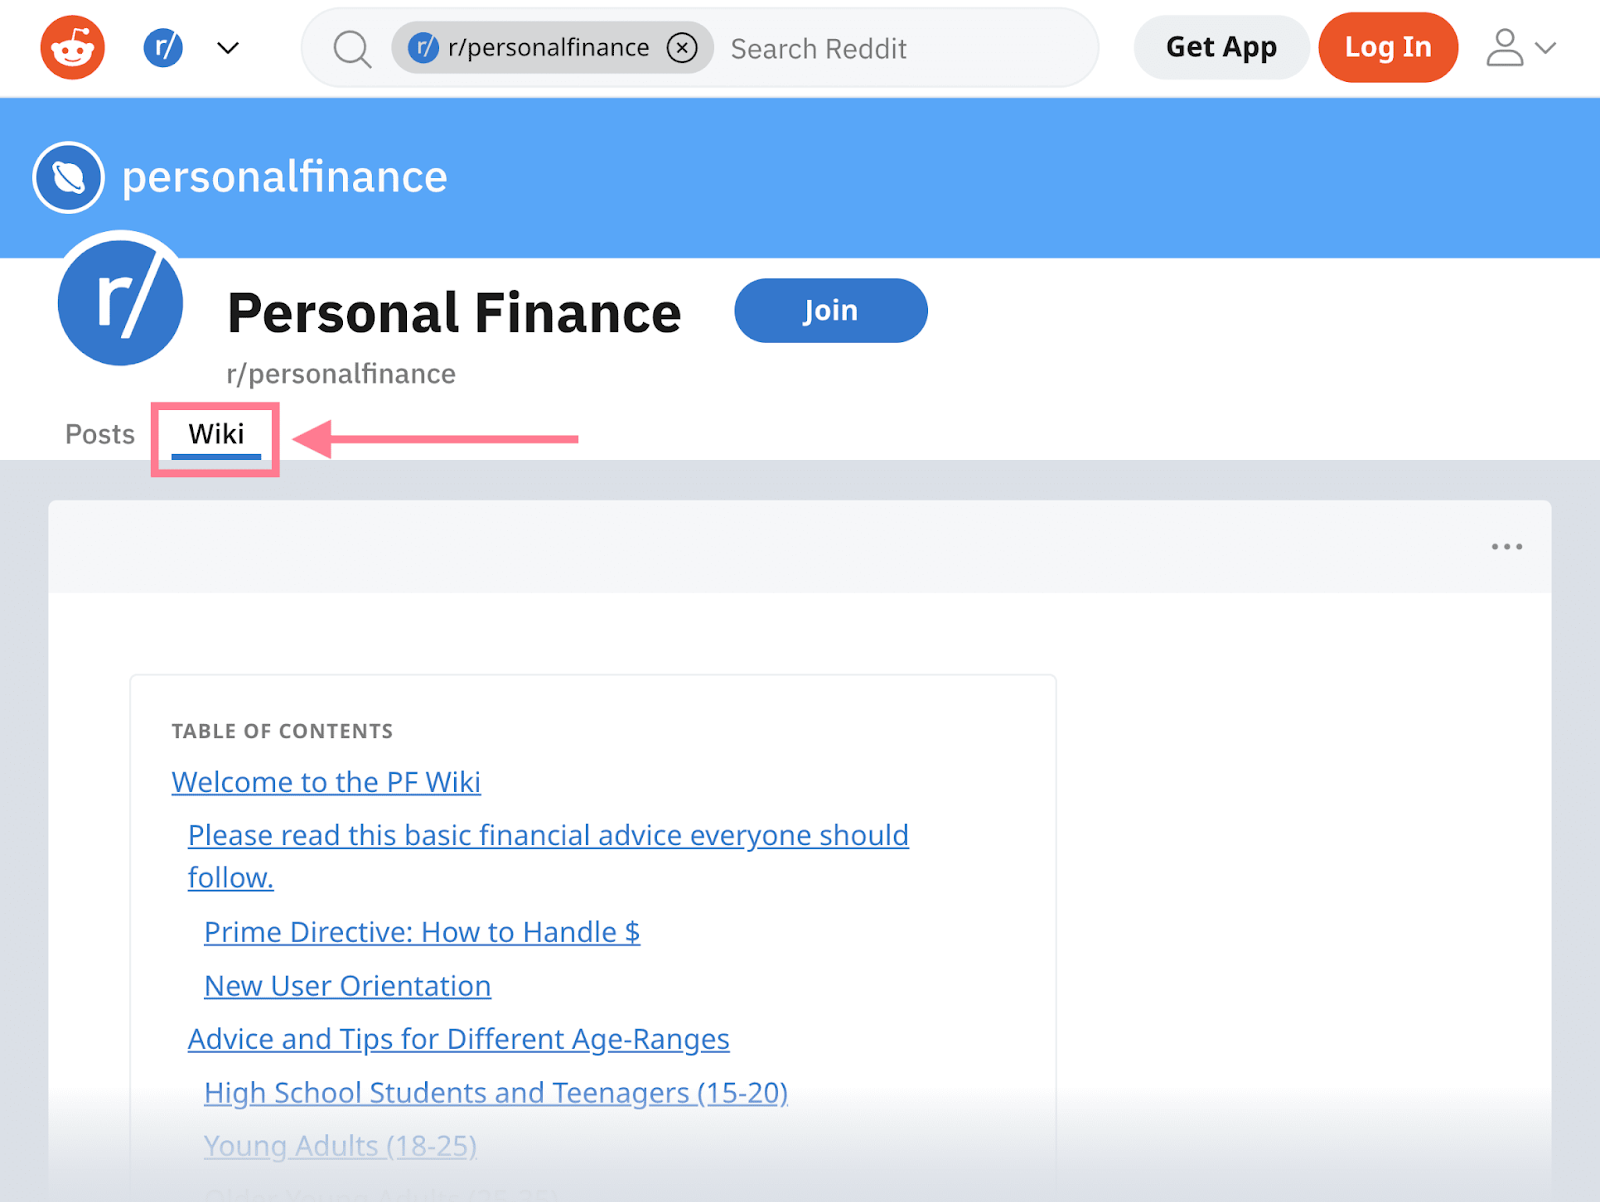The width and height of the screenshot is (1600, 1202).
Task: Switch to the Posts tab
Action: click(x=100, y=434)
